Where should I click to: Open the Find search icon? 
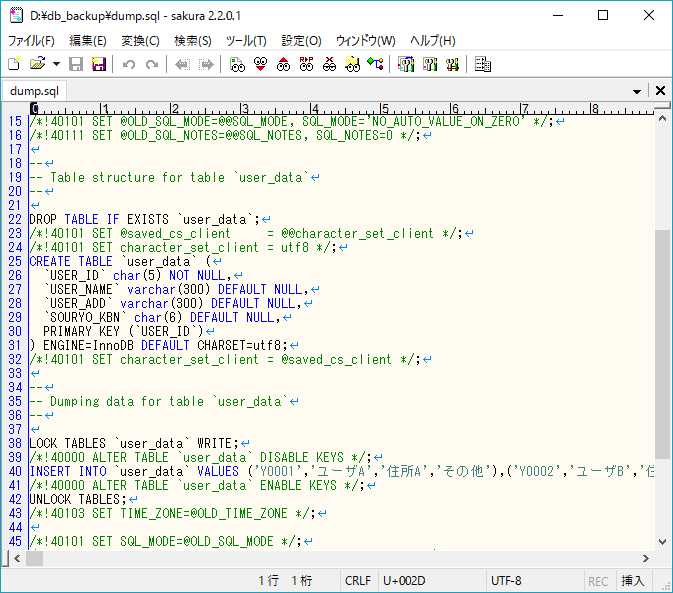click(237, 64)
